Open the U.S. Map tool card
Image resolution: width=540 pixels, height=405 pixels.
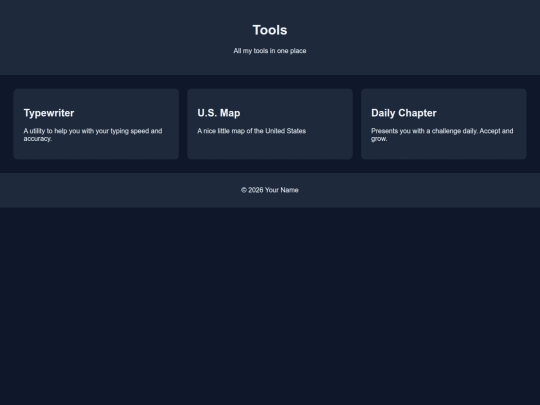(270, 124)
